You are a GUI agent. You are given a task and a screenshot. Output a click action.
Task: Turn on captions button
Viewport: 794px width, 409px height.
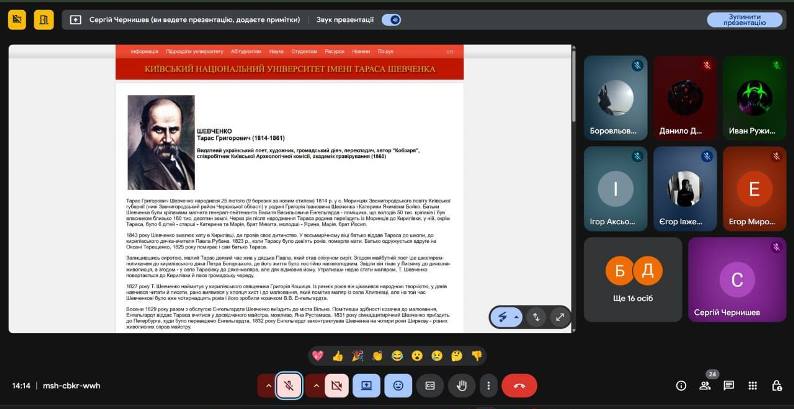point(430,386)
